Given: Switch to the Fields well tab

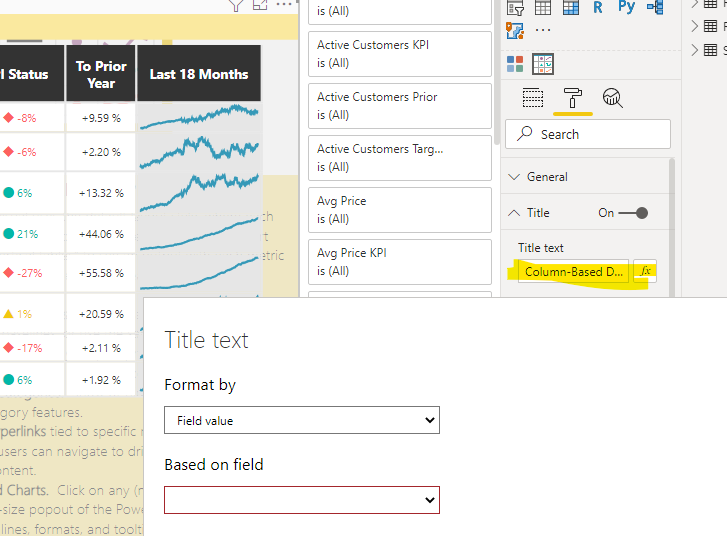Looking at the screenshot, I should (x=533, y=98).
